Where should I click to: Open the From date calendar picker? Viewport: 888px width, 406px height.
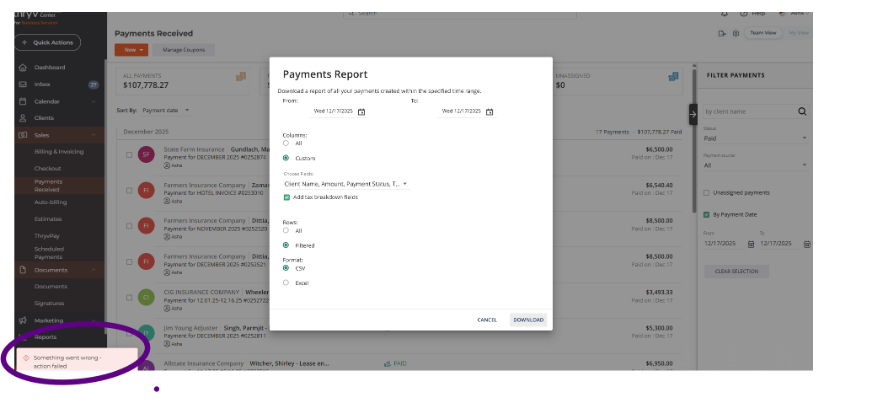pos(361,111)
